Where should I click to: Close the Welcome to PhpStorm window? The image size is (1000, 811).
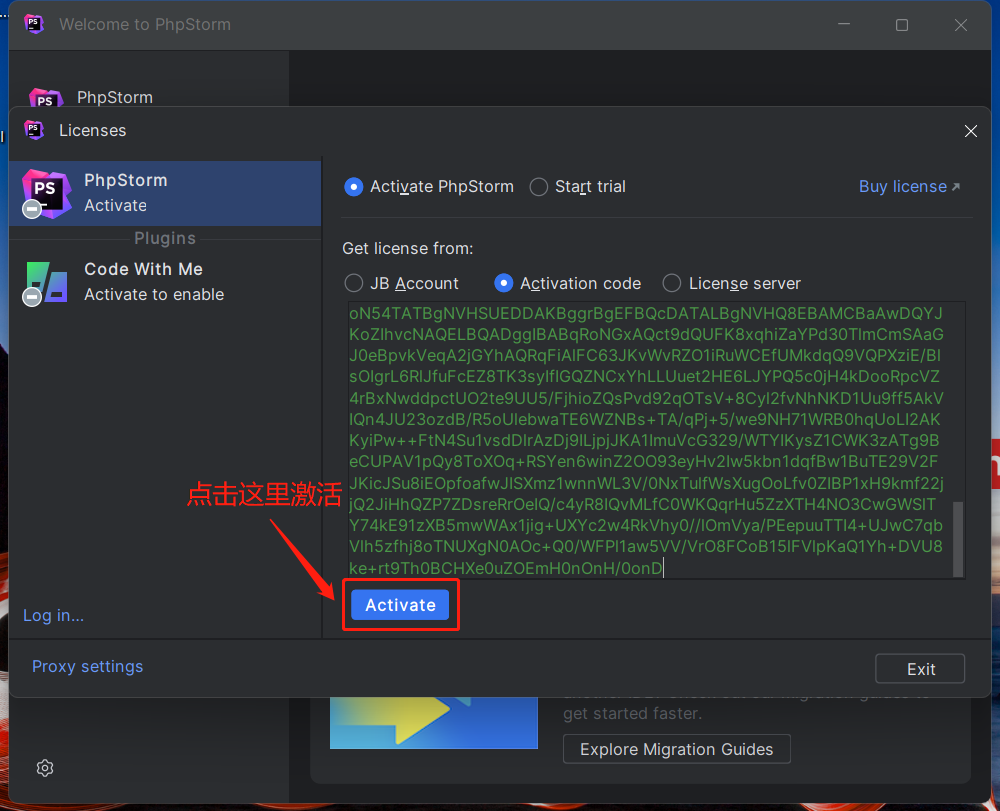(x=960, y=25)
